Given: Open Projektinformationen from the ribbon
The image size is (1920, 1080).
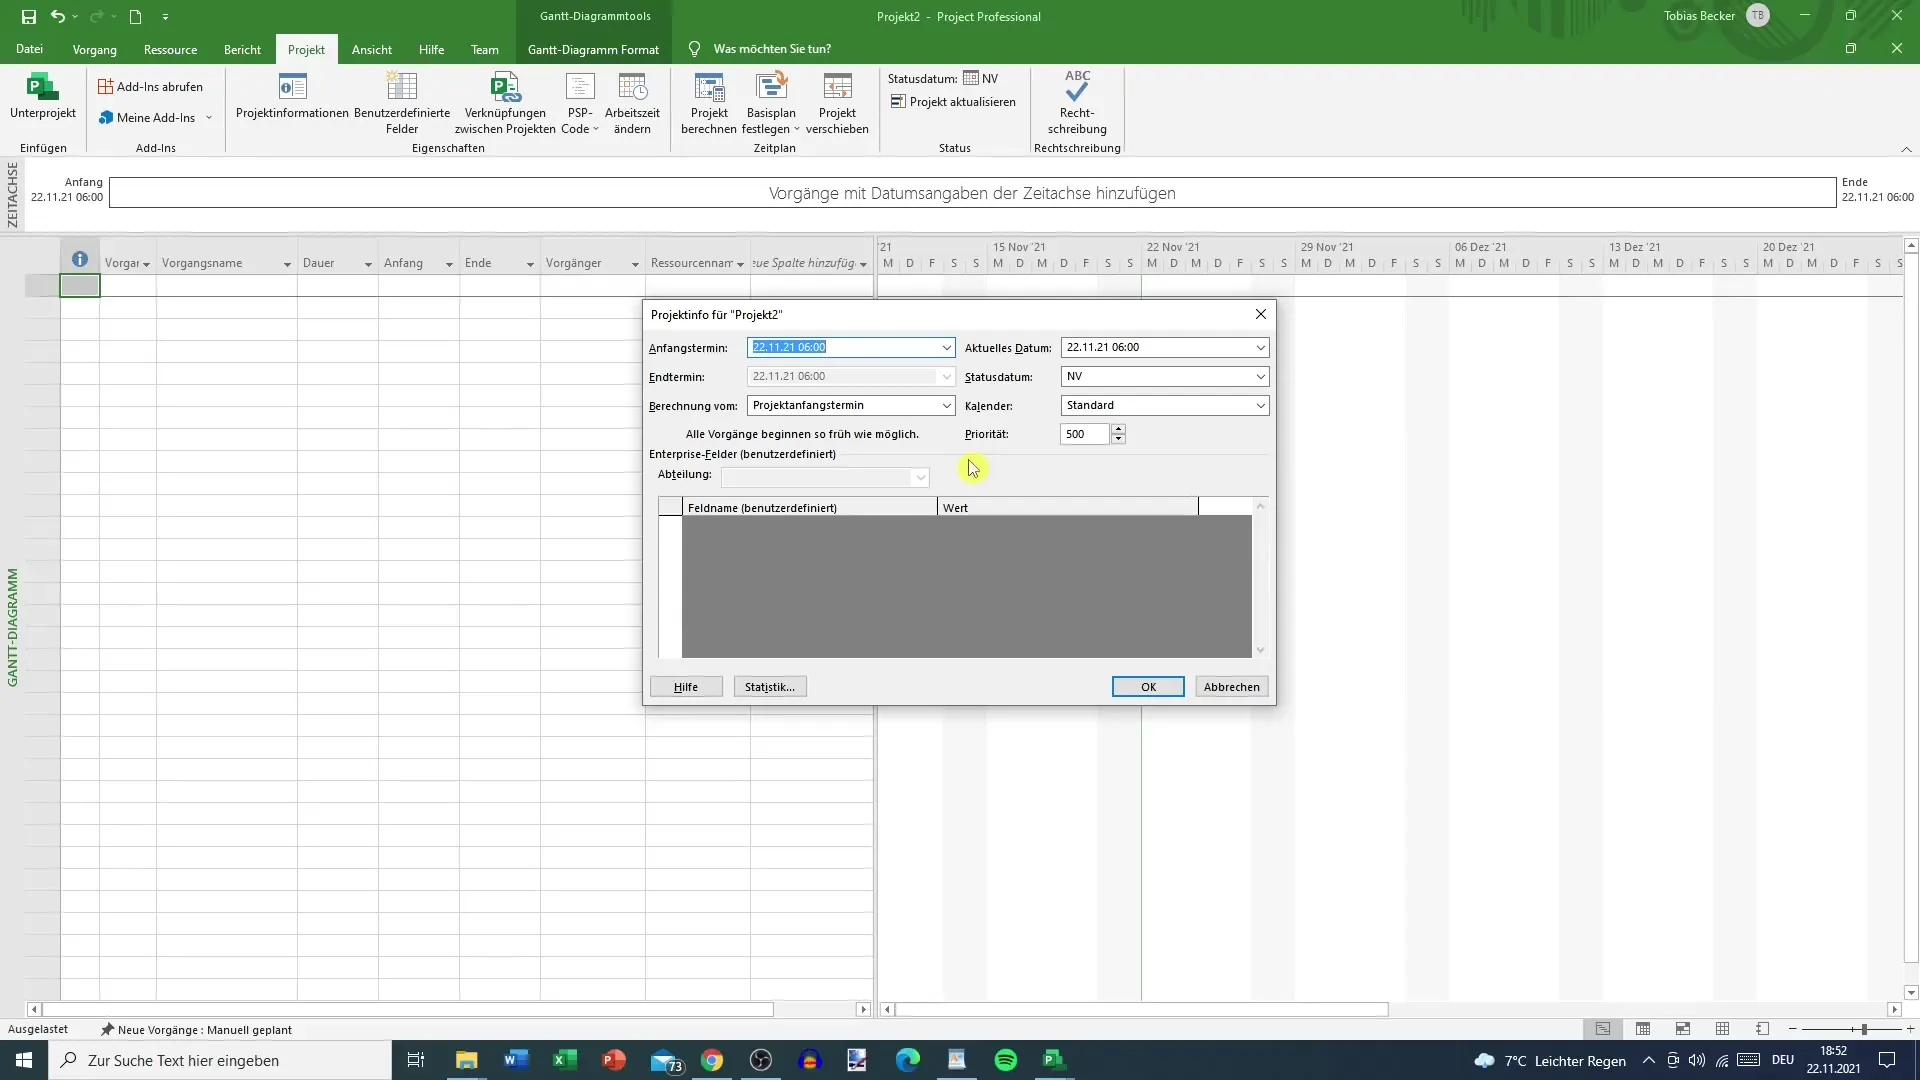Looking at the screenshot, I should tap(292, 97).
